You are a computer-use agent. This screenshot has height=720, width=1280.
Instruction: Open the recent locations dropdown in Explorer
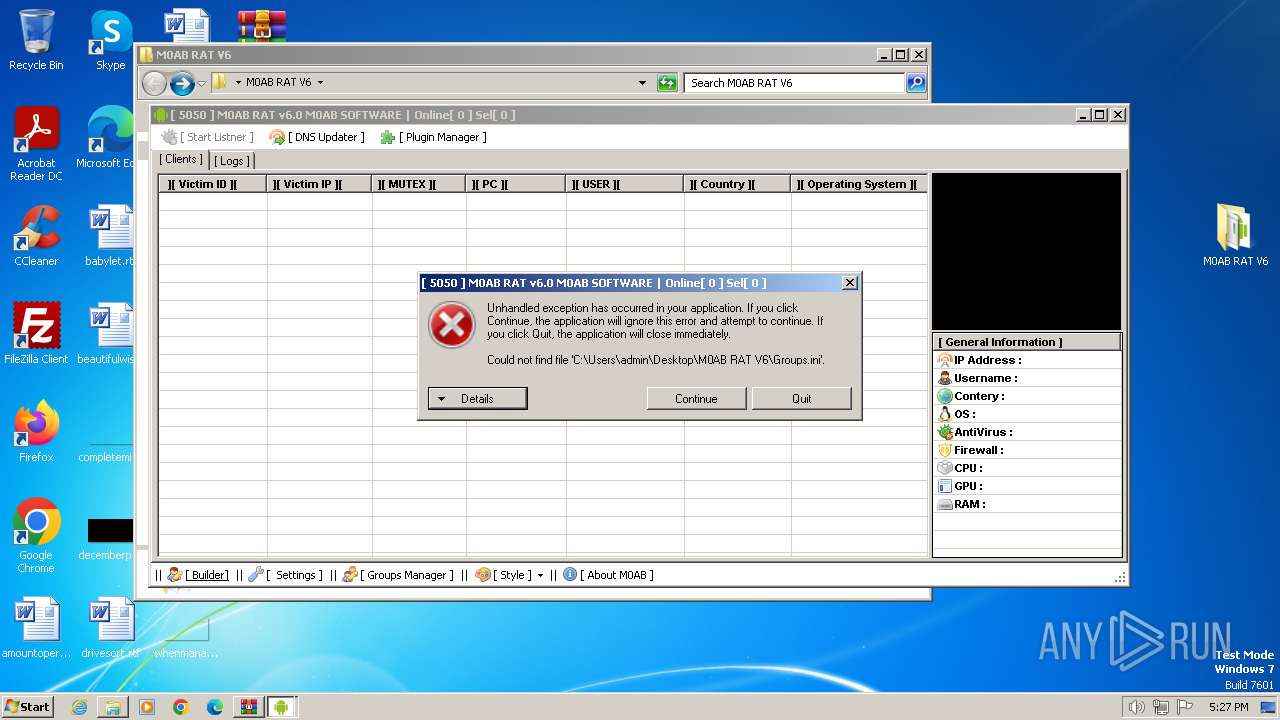click(x=202, y=83)
